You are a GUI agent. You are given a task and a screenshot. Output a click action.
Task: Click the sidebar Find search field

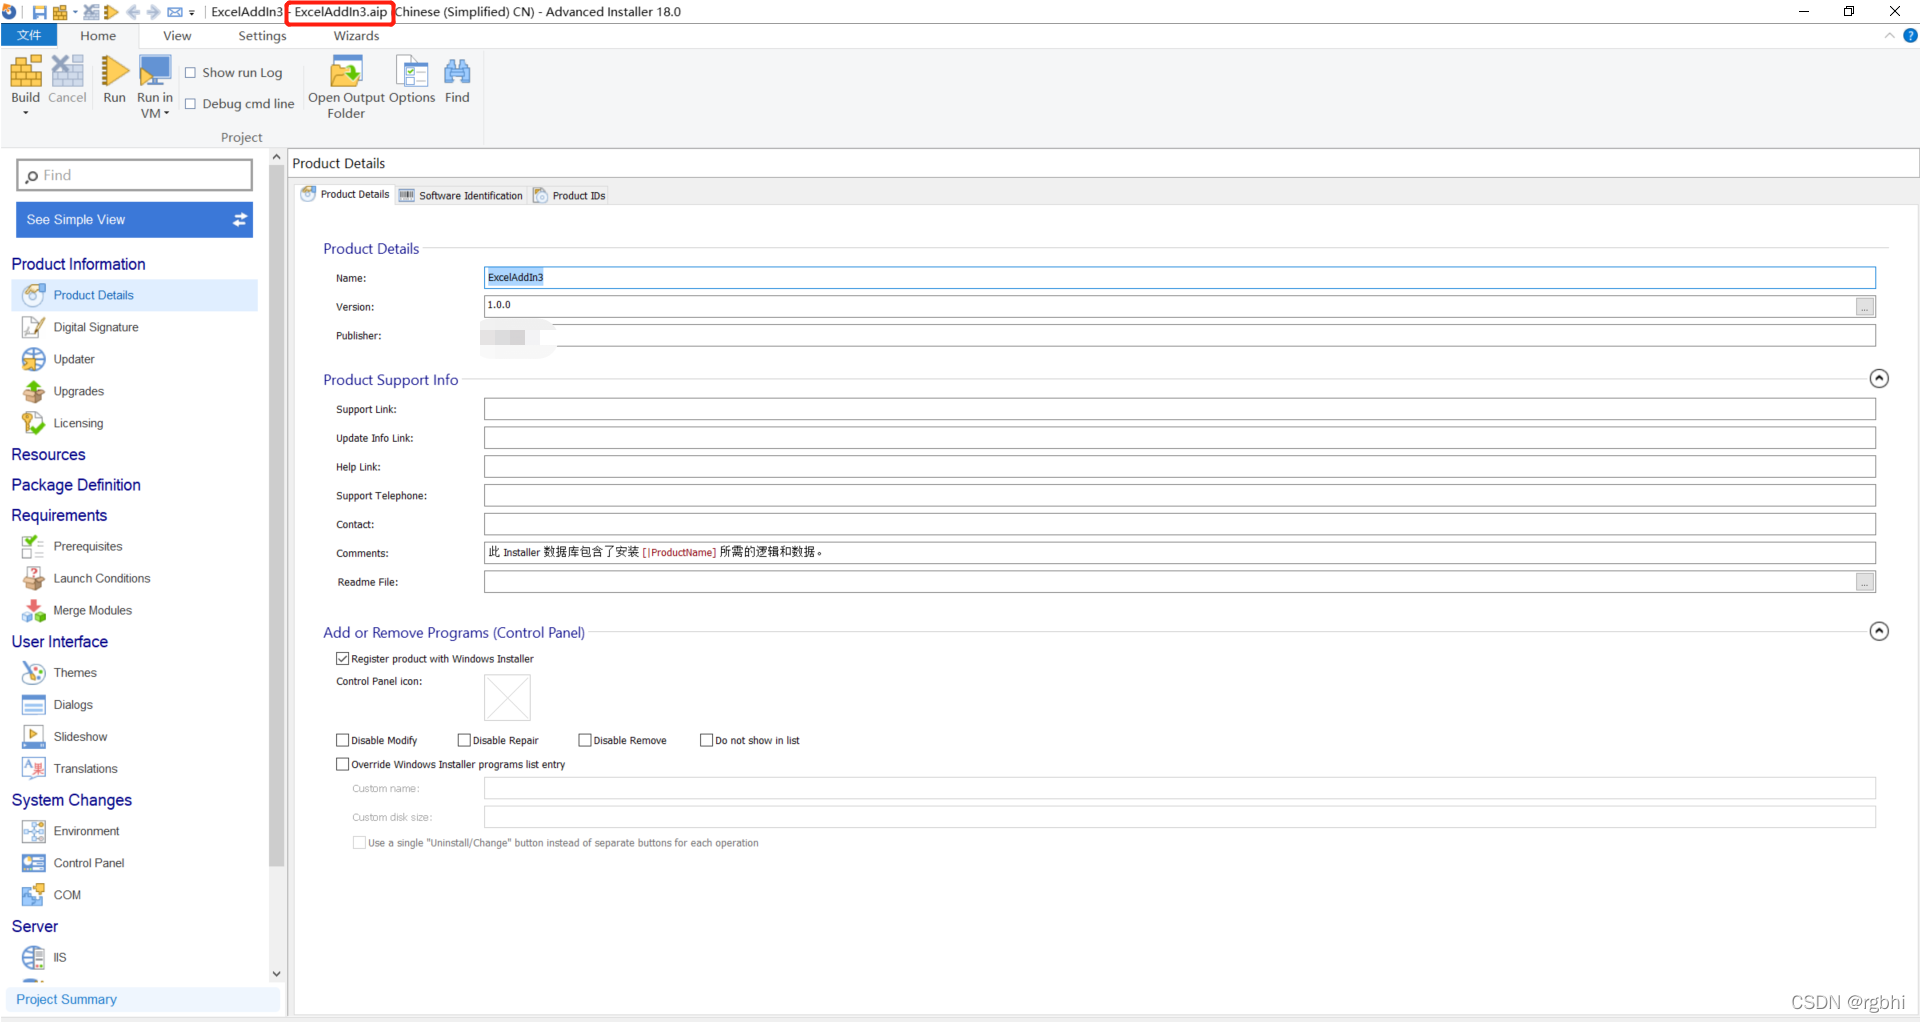pos(134,175)
